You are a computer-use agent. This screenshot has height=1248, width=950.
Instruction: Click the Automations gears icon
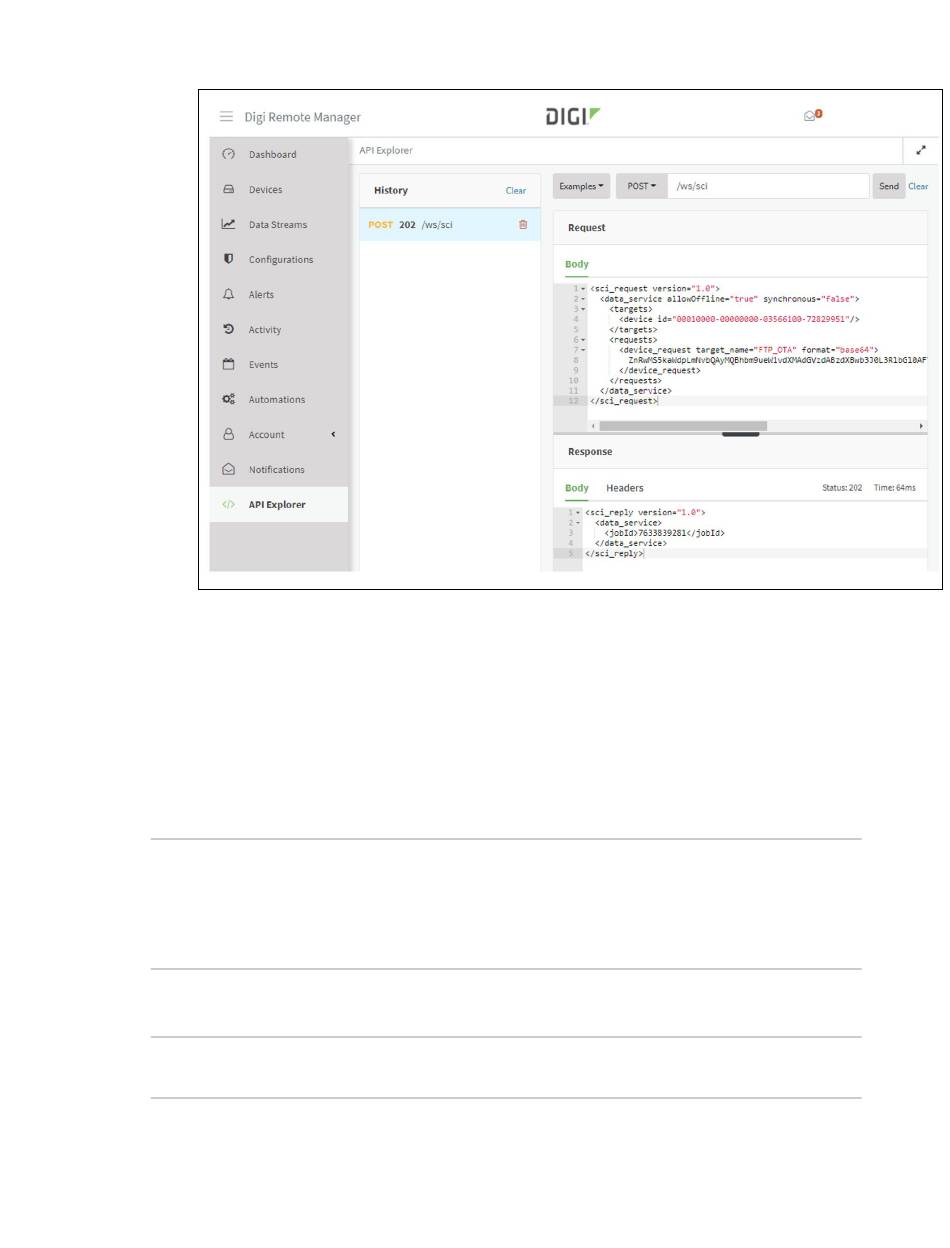coord(228,399)
